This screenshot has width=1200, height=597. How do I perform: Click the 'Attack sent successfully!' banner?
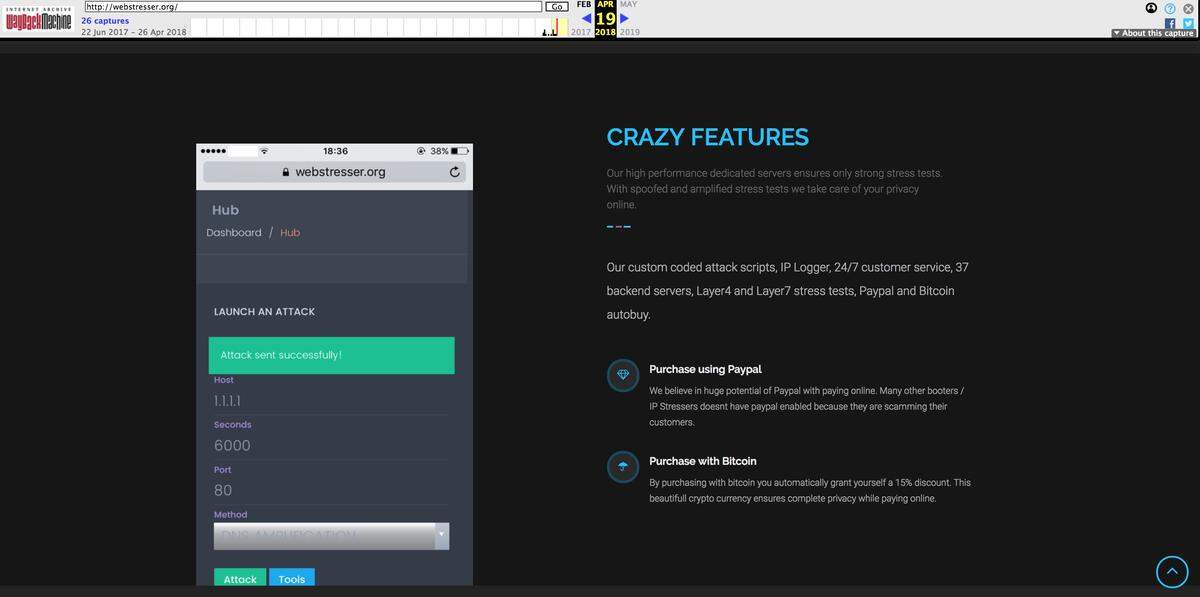[331, 355]
